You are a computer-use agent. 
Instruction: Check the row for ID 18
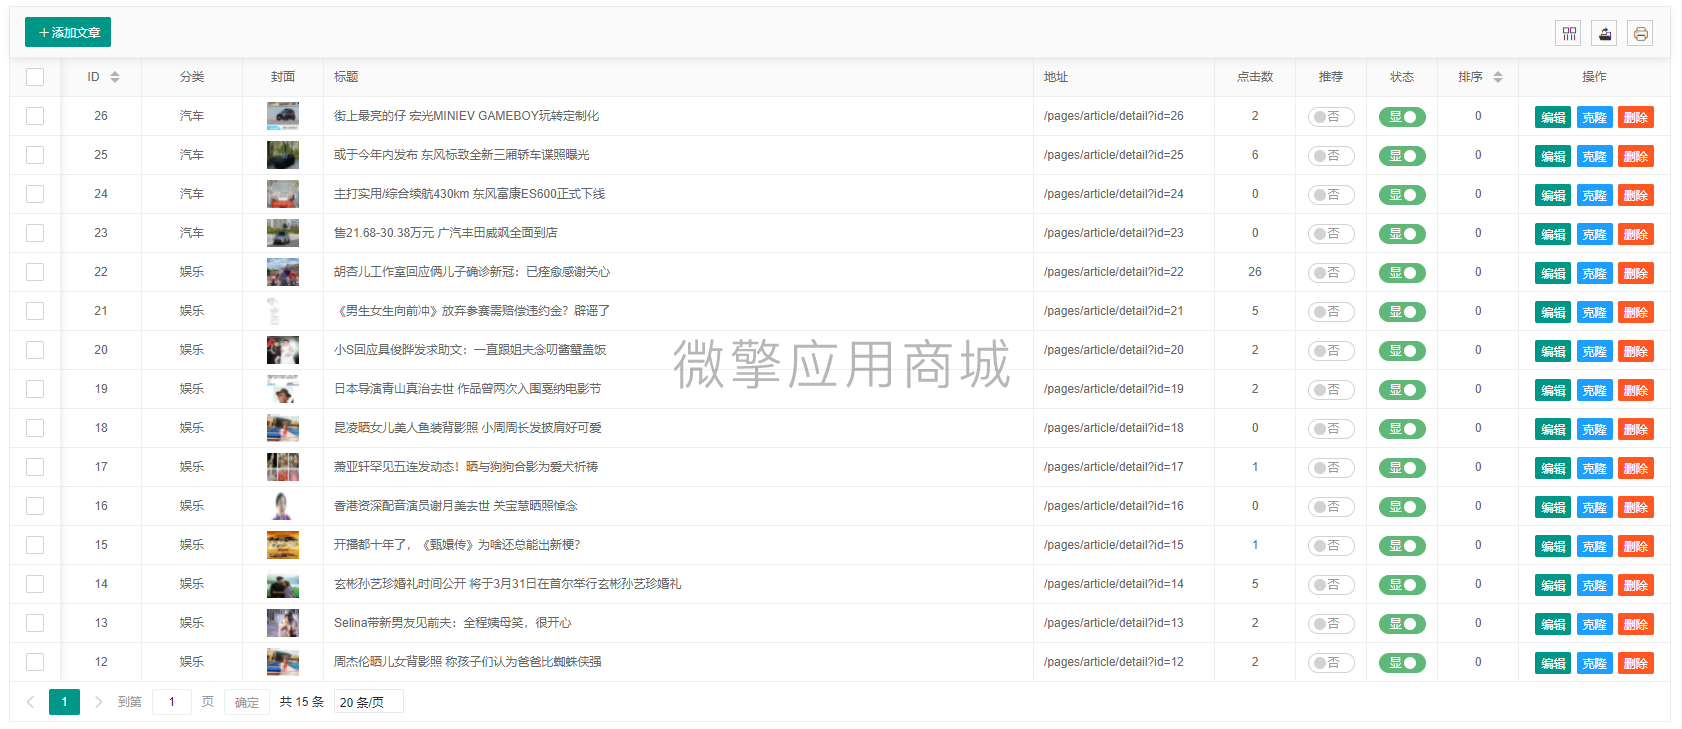pyautogui.click(x=35, y=428)
